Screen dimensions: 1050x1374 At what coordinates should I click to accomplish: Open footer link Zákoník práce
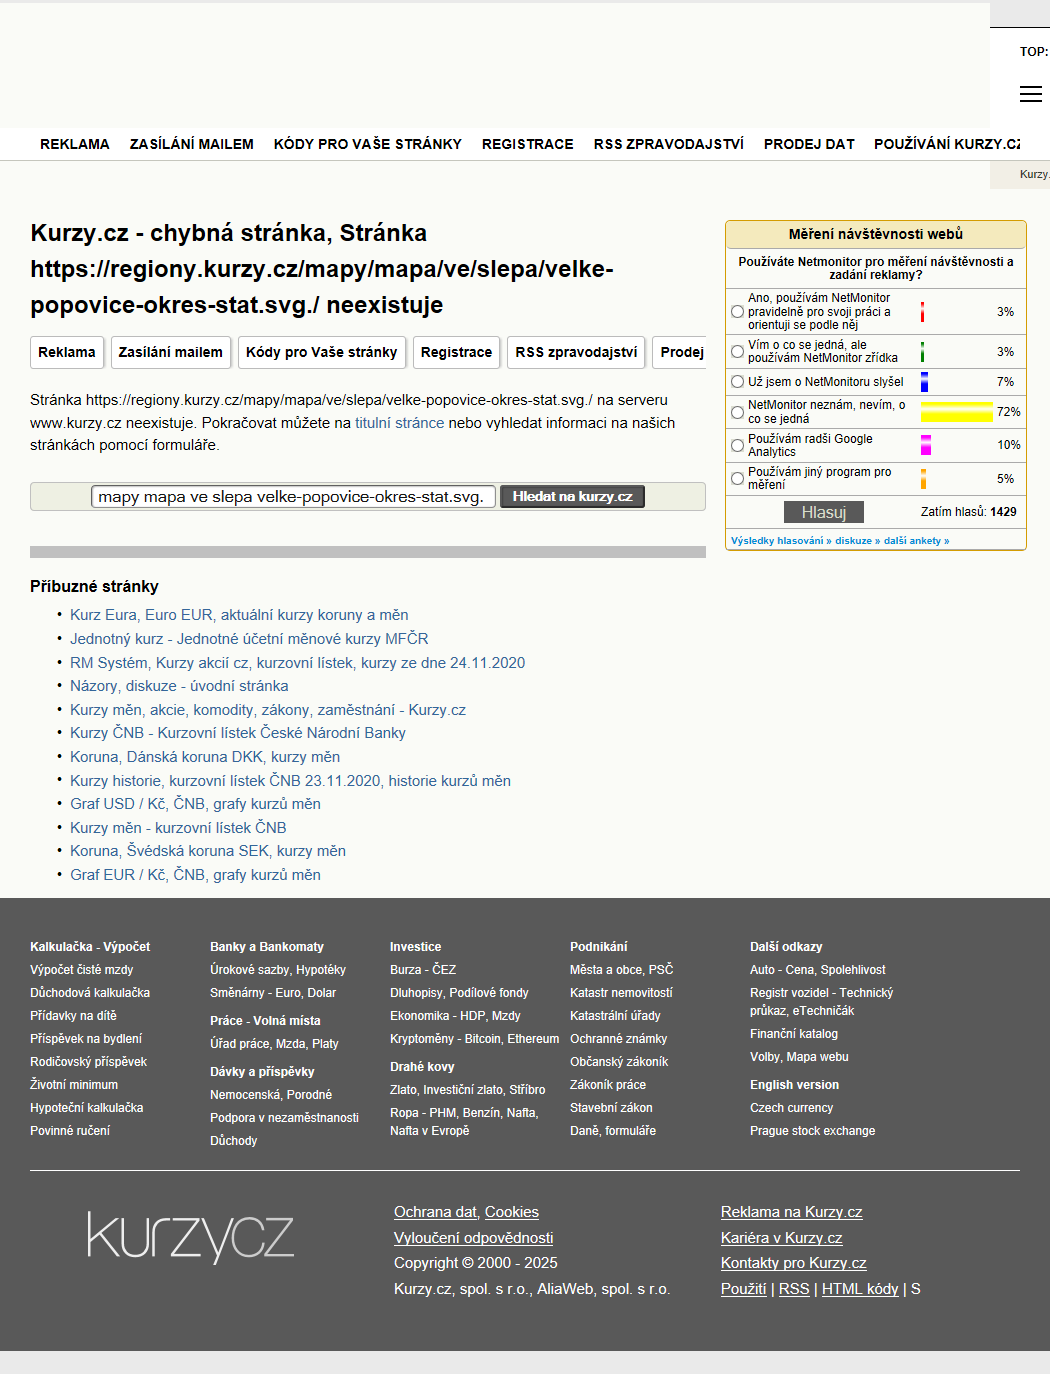point(608,1085)
